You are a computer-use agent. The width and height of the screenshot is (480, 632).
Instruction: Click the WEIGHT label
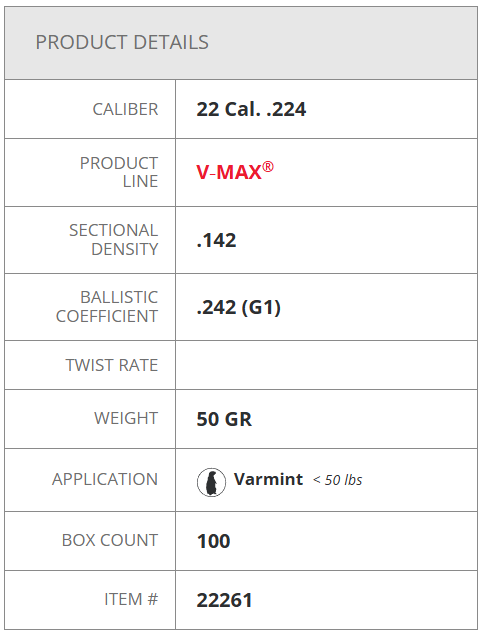(126, 418)
